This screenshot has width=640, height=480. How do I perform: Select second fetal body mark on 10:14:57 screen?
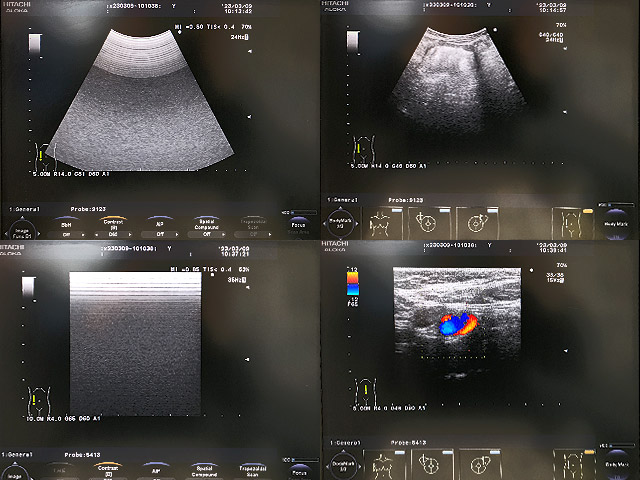(477, 222)
